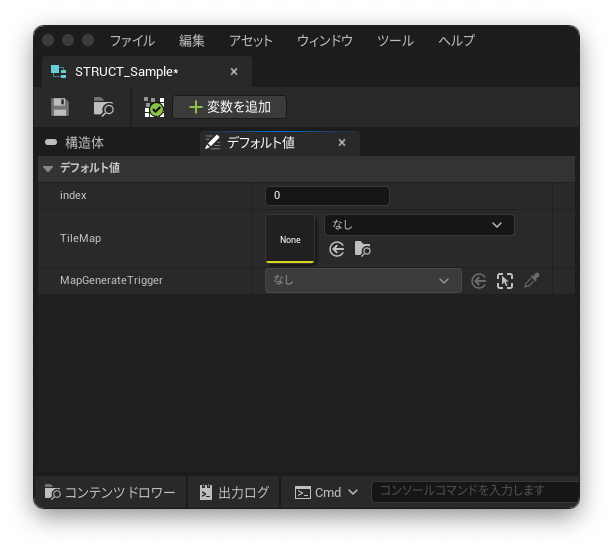Open the ウィンドウ menu
613x550 pixels.
(325, 41)
